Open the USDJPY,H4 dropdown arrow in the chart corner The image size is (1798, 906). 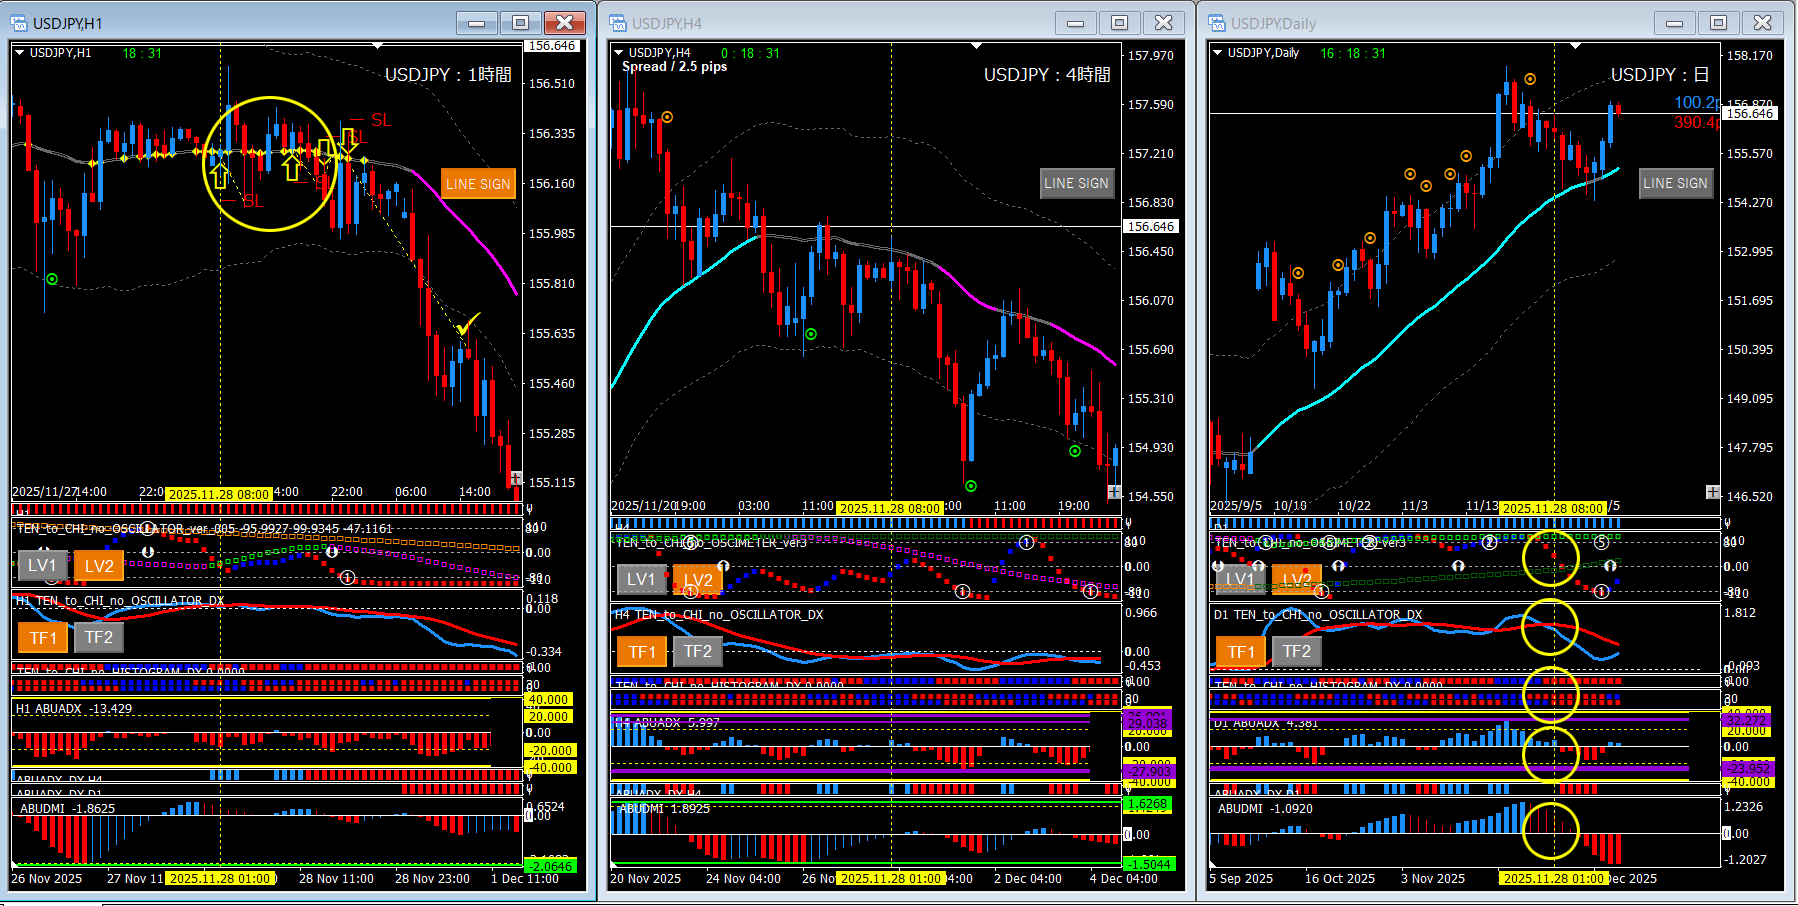618,53
